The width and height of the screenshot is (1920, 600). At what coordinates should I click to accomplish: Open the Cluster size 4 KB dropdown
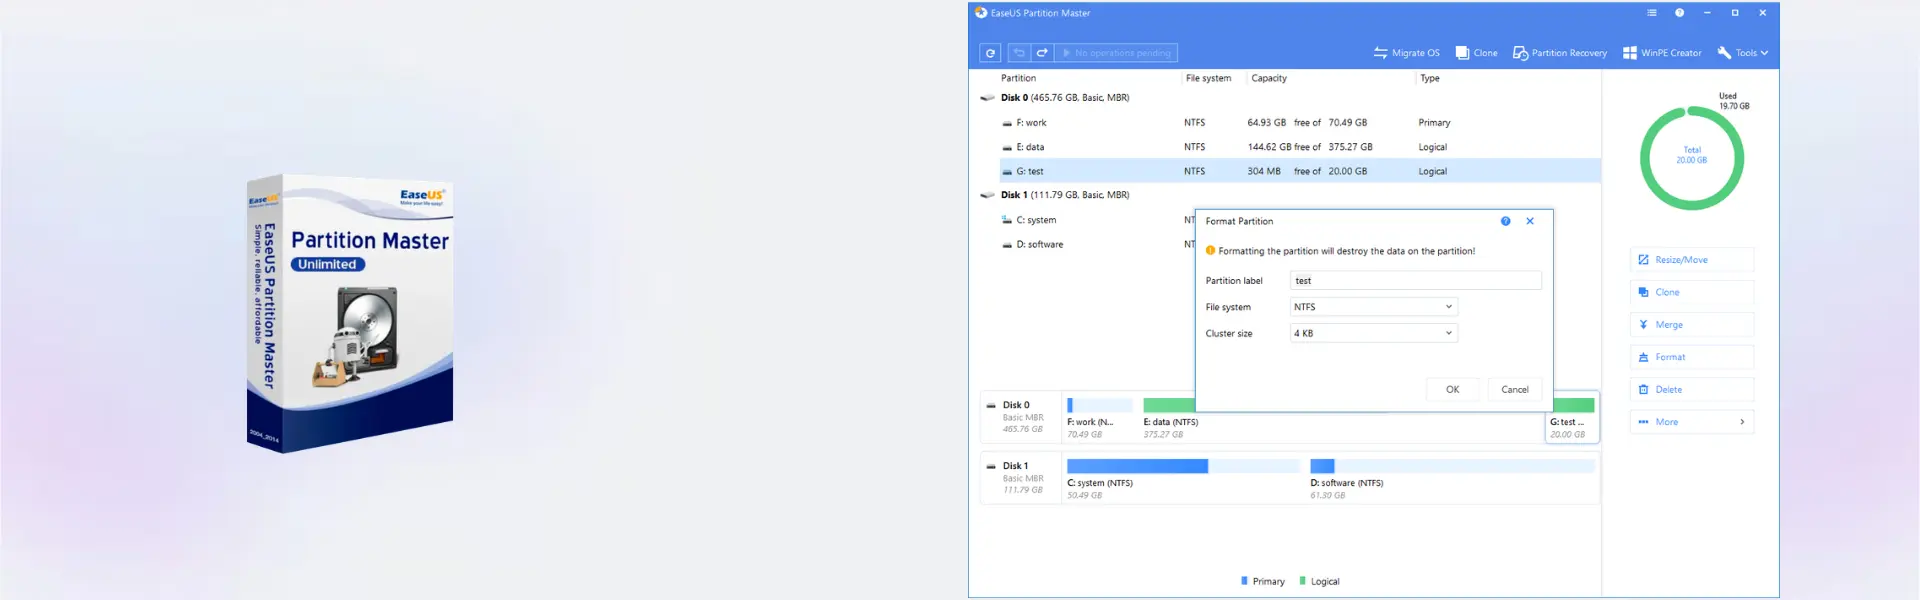1373,333
